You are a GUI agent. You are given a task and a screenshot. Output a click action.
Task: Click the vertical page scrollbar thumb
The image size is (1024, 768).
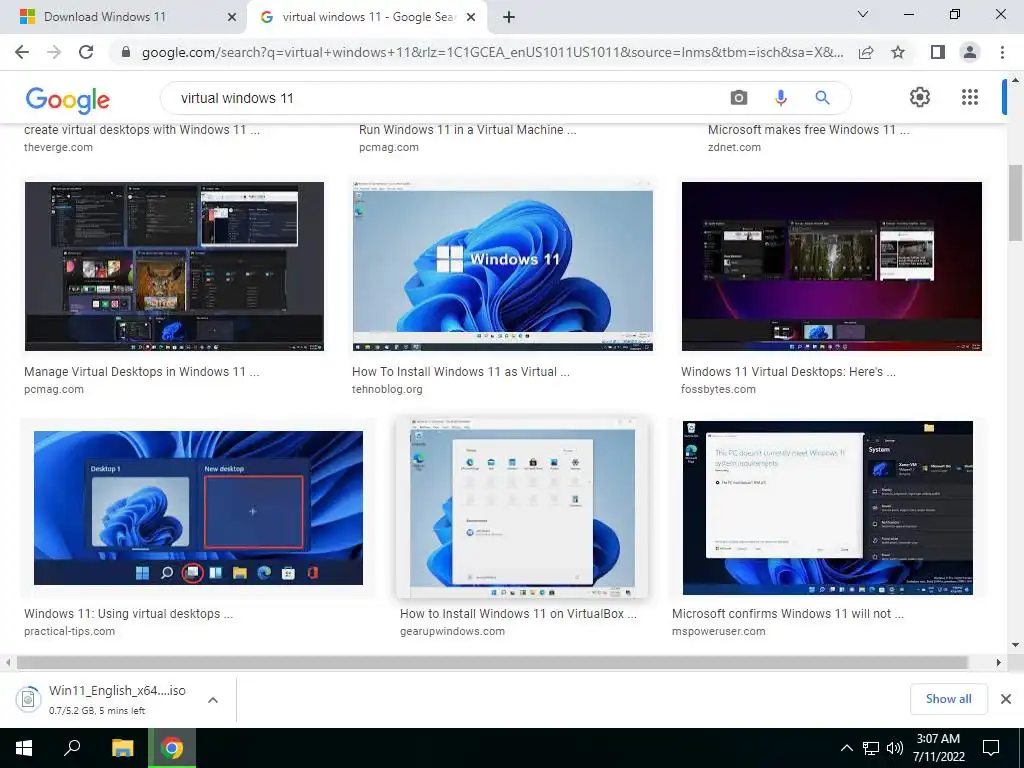(1016, 203)
